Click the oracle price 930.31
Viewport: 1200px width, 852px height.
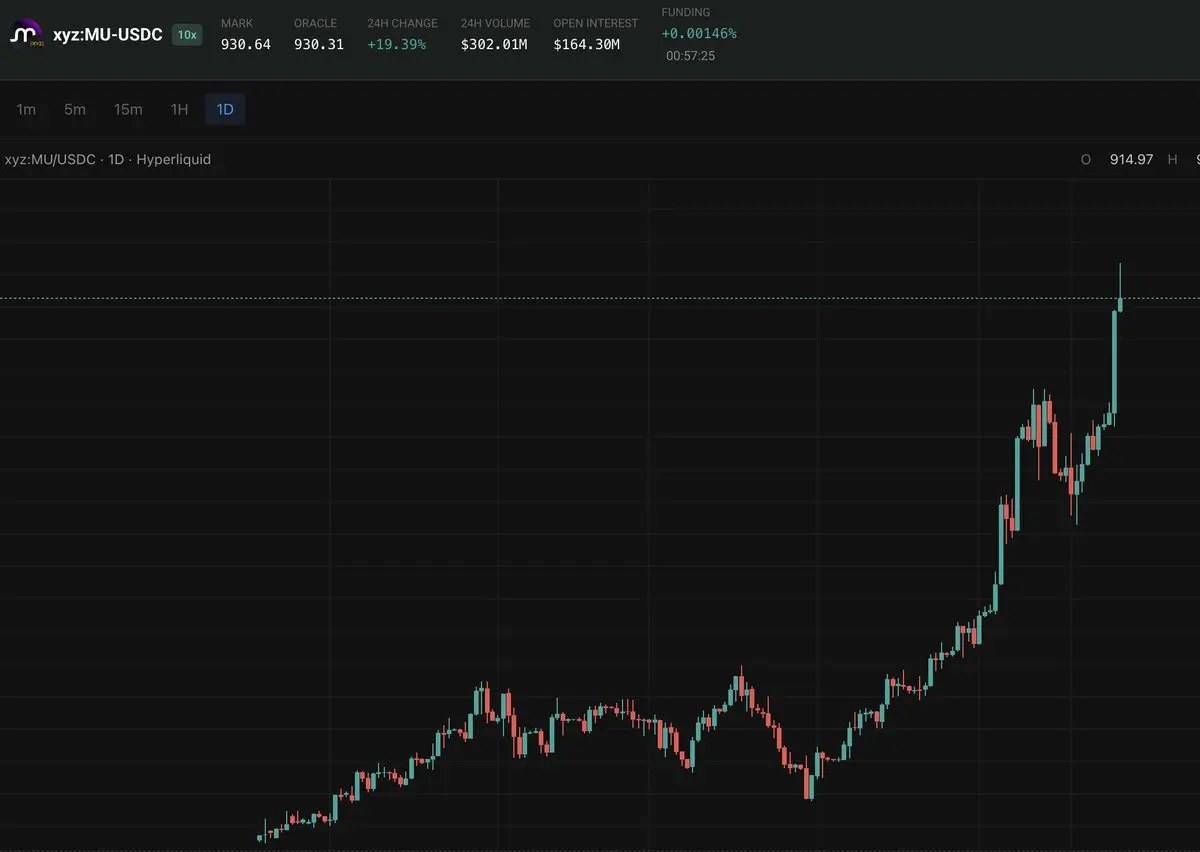pos(318,45)
